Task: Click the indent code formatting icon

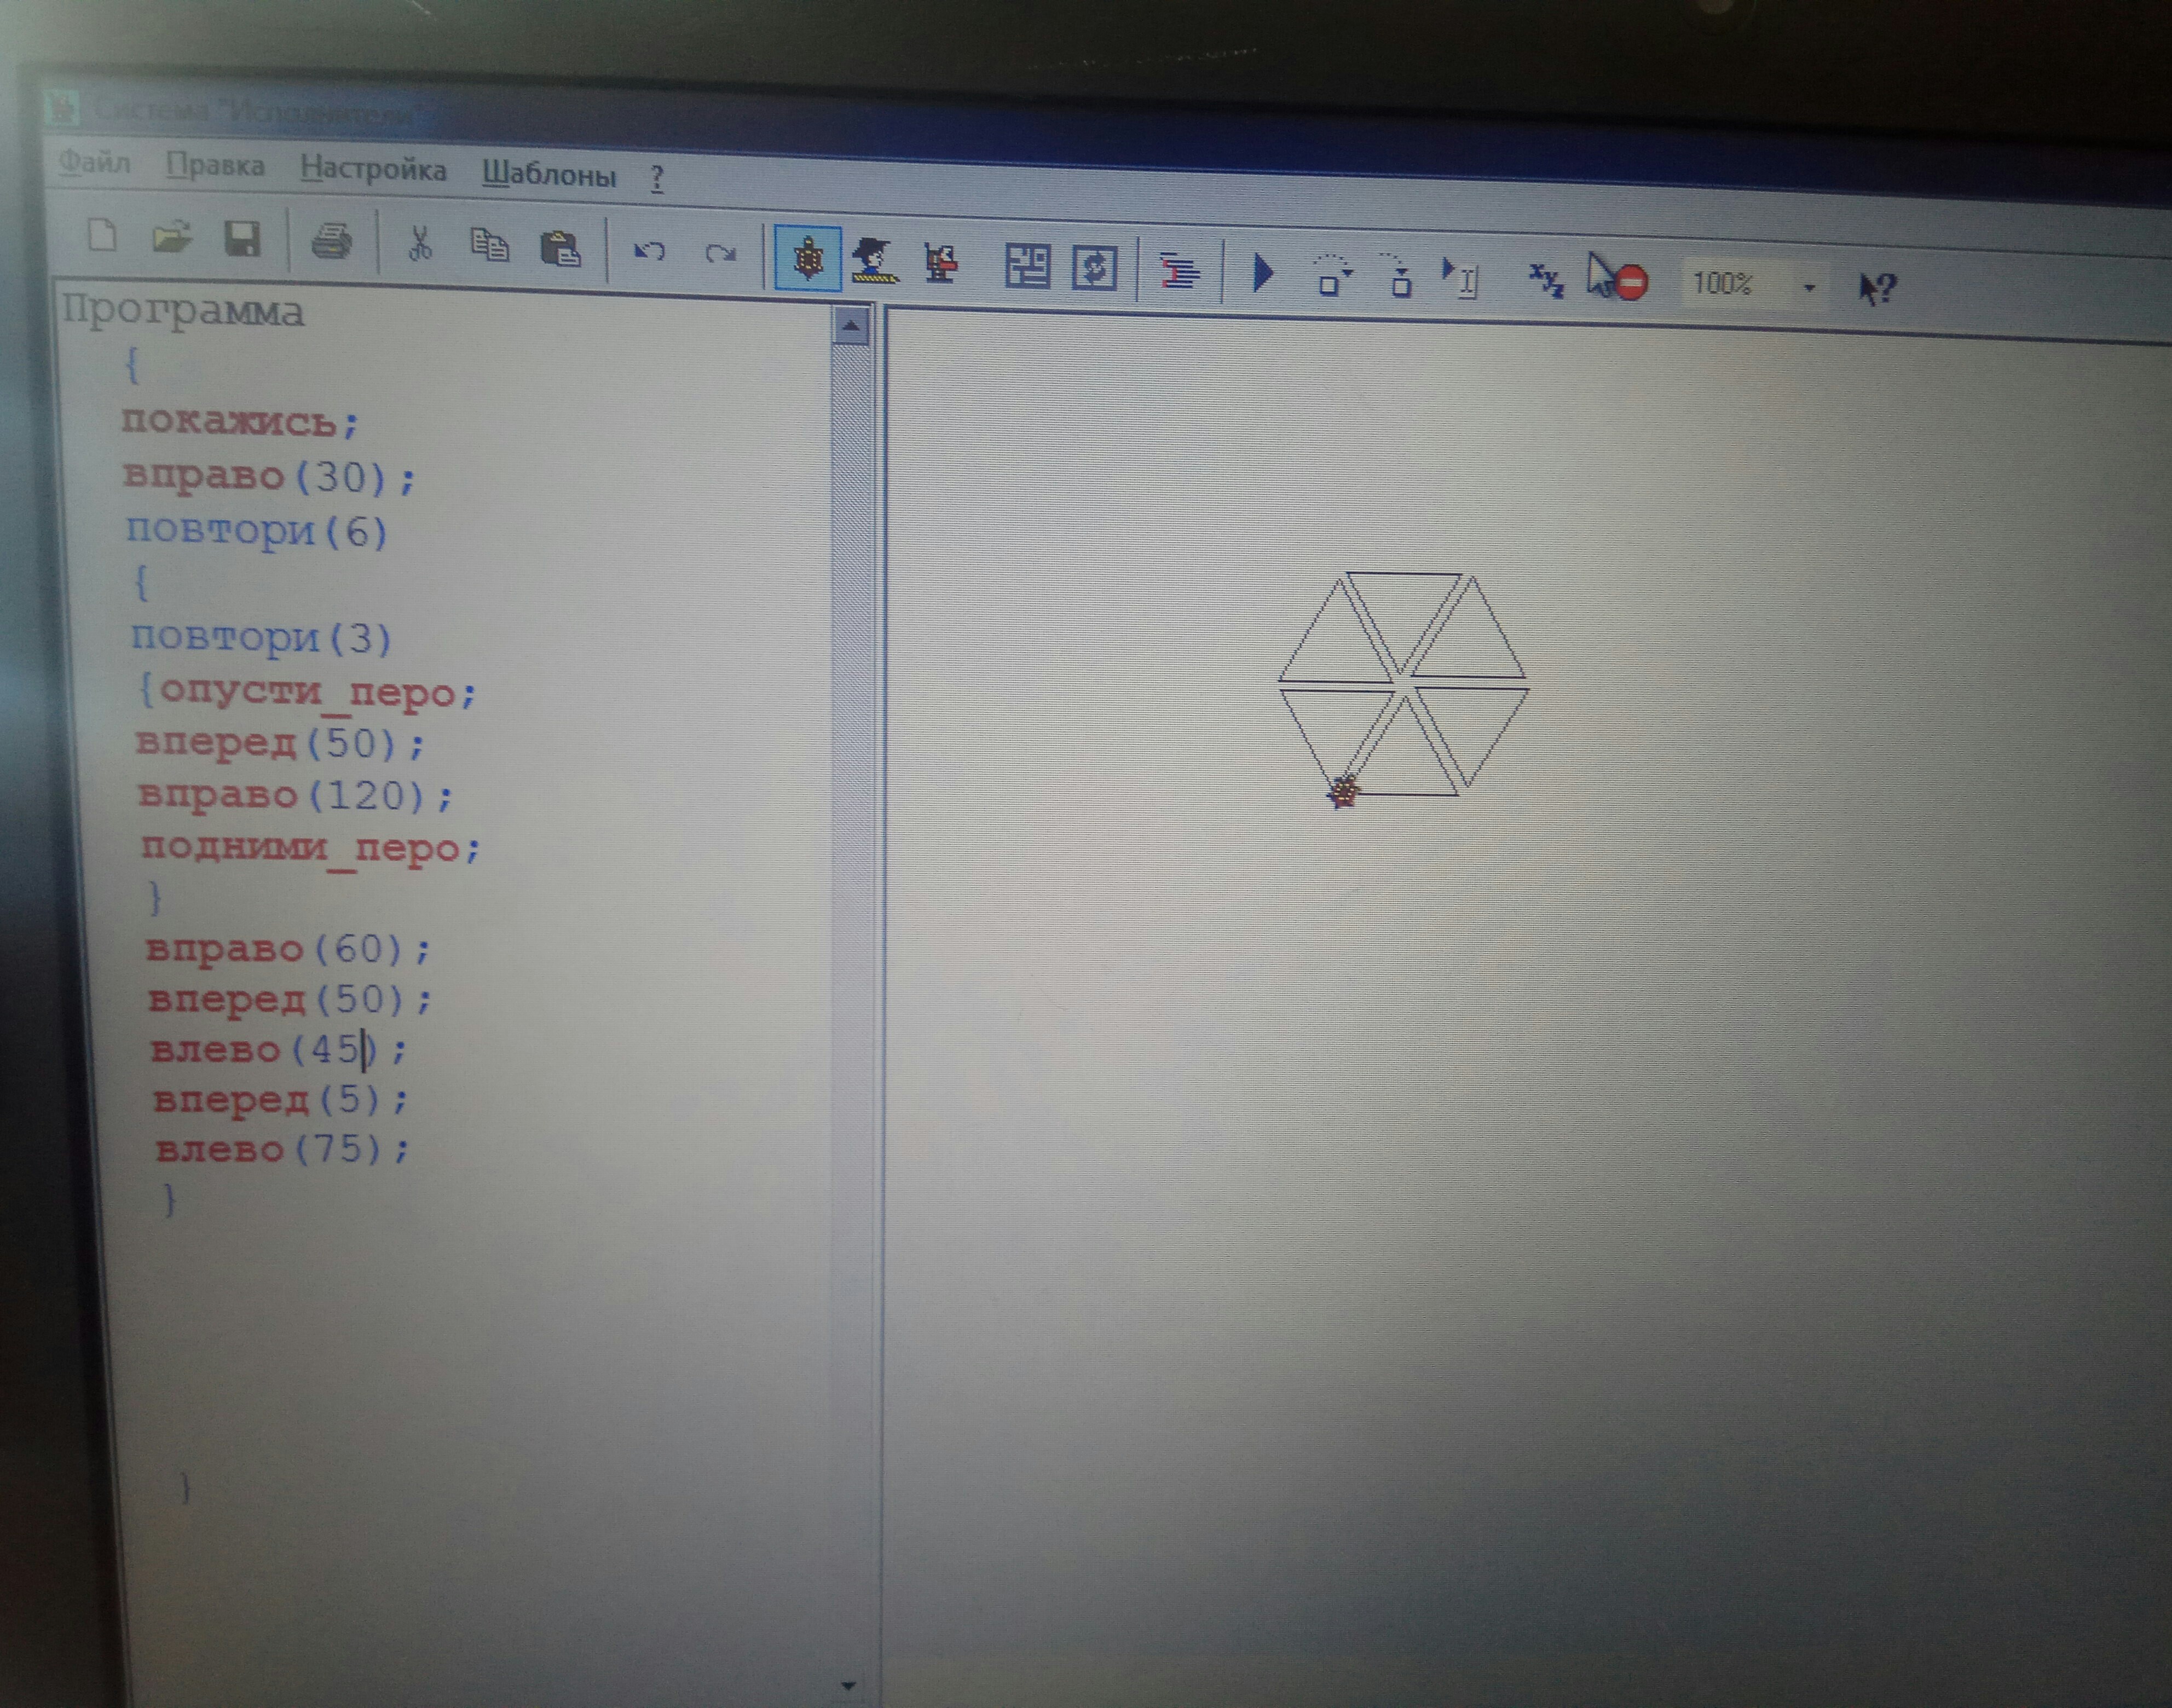Action: point(1179,271)
